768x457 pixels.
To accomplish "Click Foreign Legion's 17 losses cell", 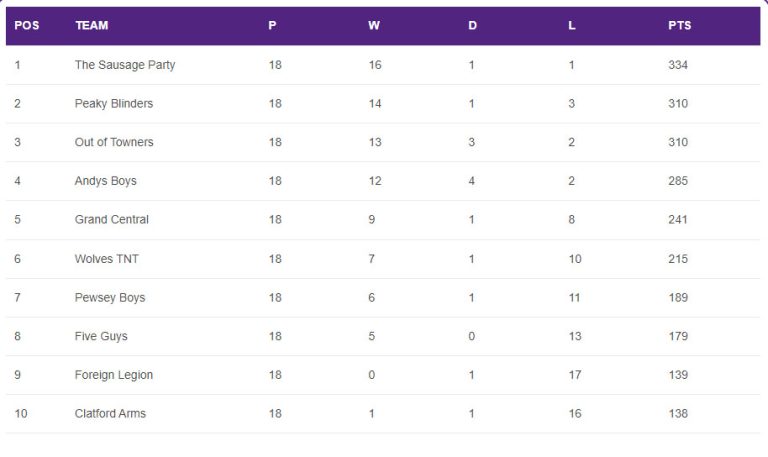I will point(575,375).
